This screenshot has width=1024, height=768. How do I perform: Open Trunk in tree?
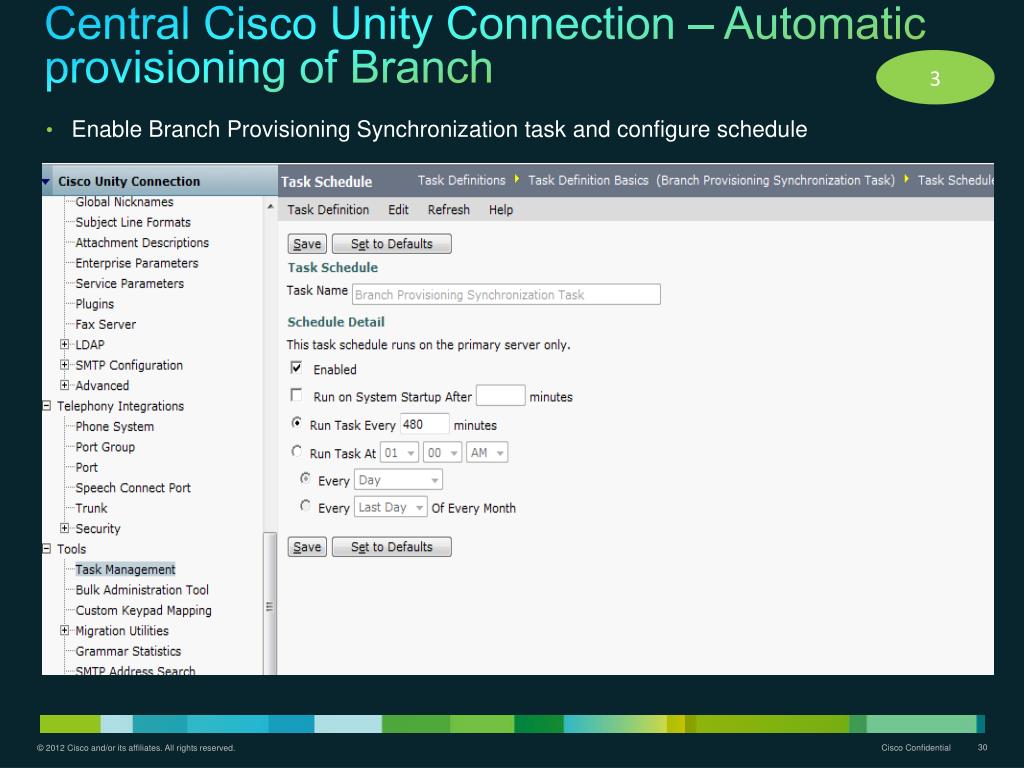click(x=91, y=507)
